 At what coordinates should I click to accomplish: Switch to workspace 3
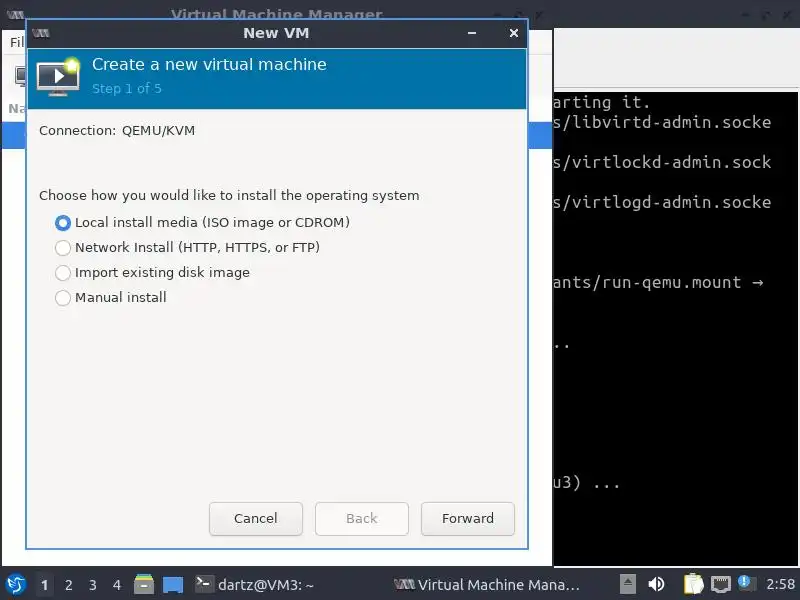[x=92, y=585]
